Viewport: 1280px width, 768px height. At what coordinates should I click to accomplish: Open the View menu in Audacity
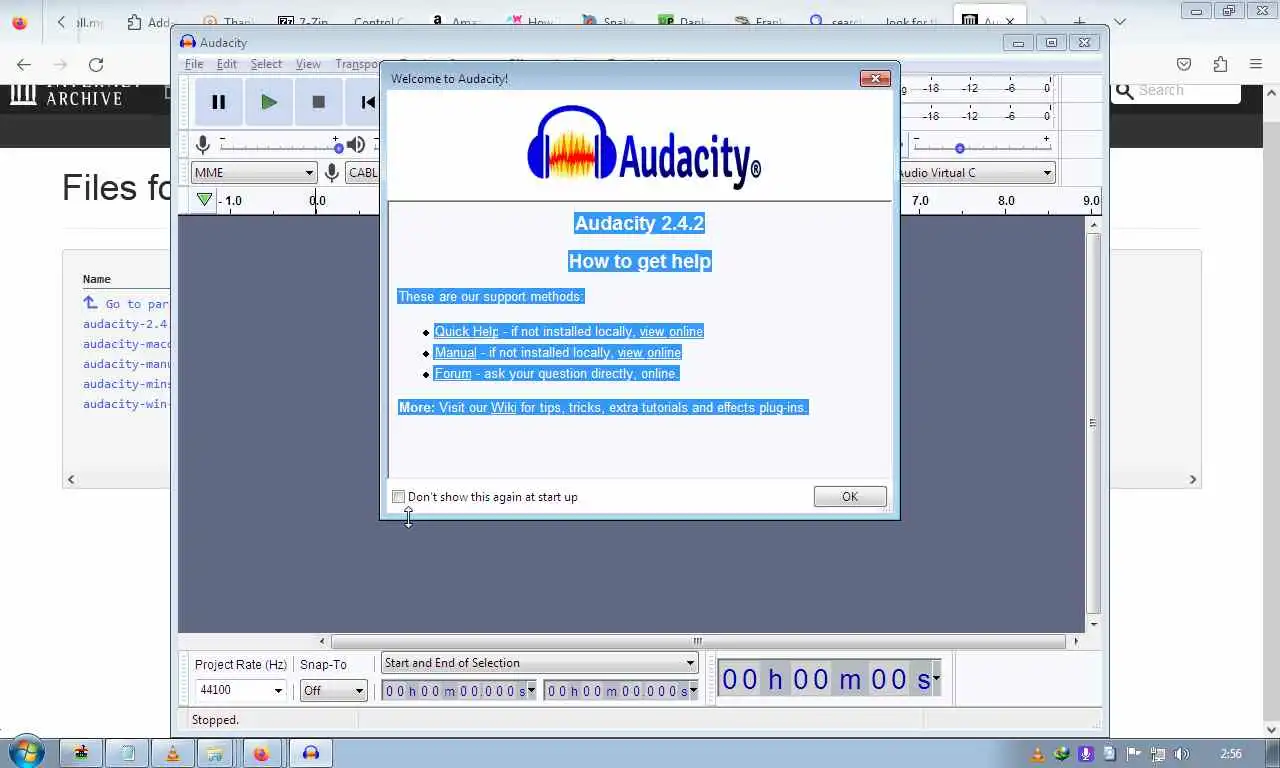(308, 64)
